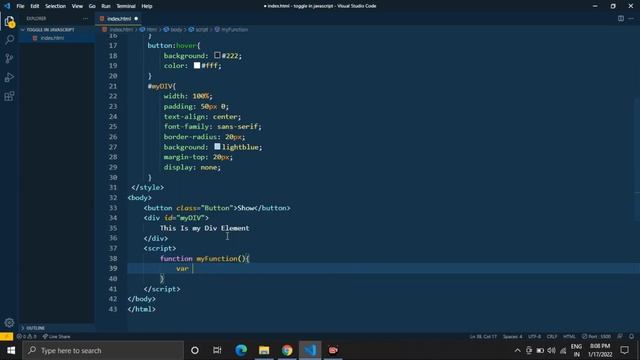This screenshot has width=640, height=360.
Task: Open Cortana circle in taskbar
Action: (x=195, y=350)
